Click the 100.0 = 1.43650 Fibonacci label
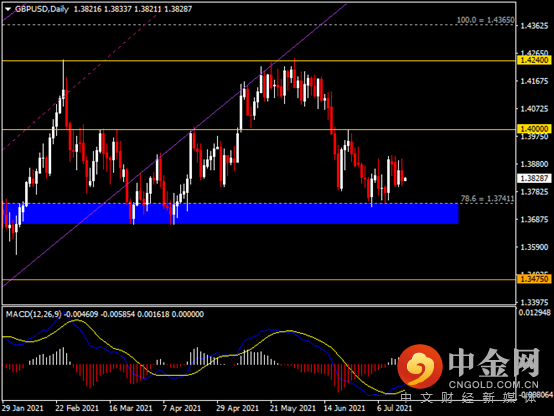Image resolution: width=554 pixels, height=416 pixels. [x=485, y=20]
